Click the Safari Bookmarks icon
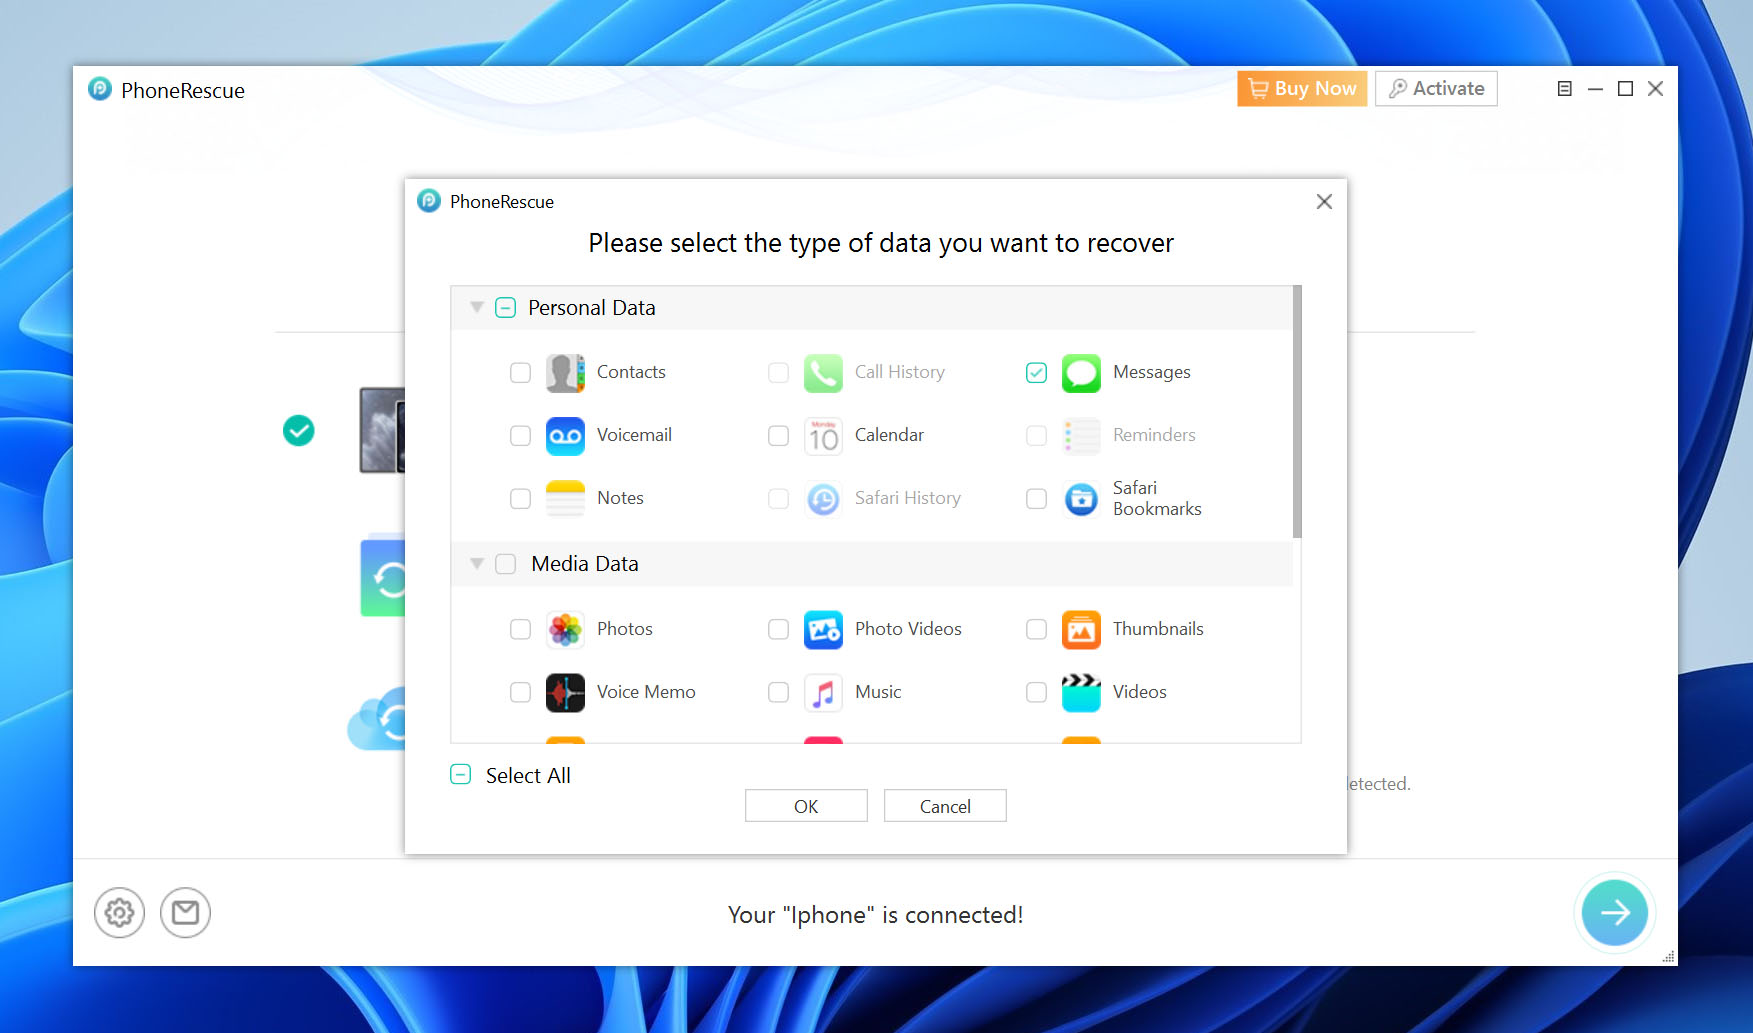 pos(1081,499)
